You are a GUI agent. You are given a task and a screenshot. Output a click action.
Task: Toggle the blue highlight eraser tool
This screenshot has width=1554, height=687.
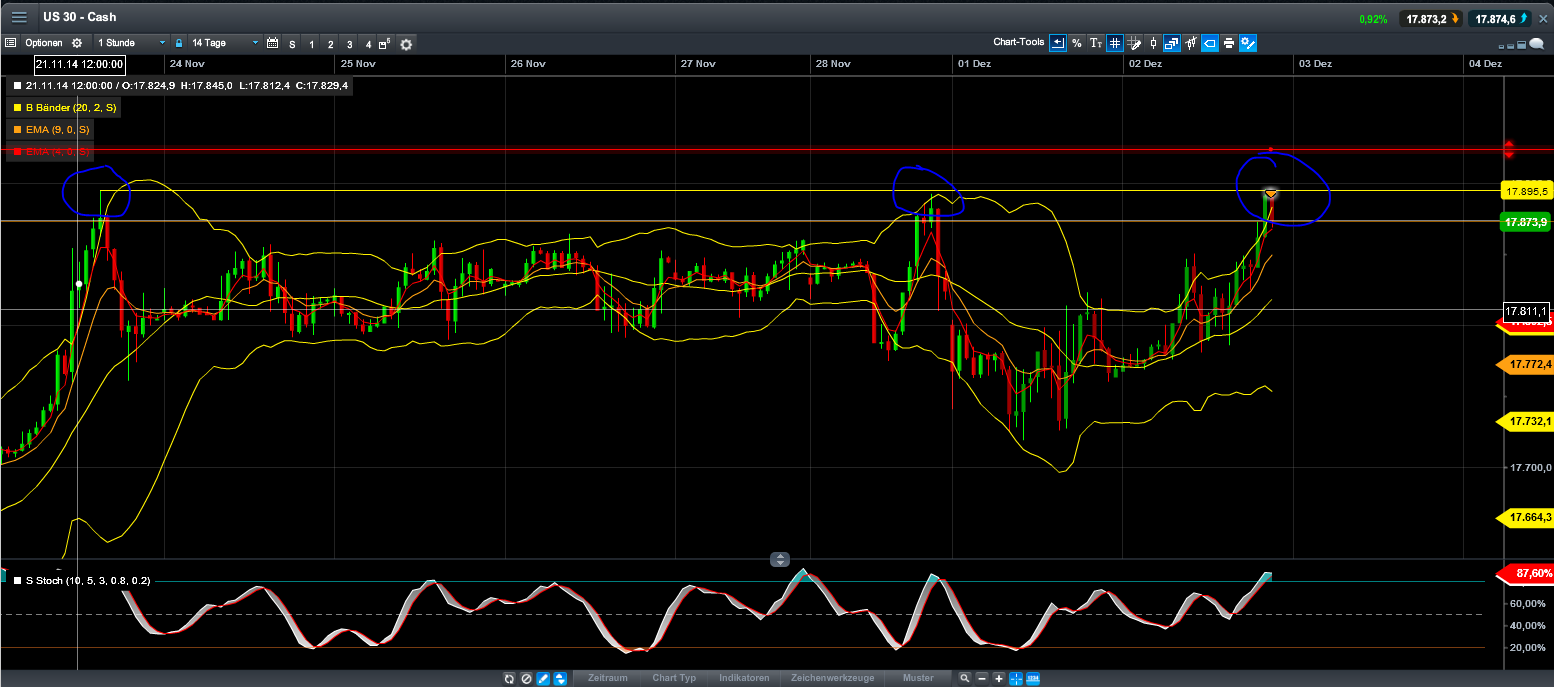pos(1208,43)
